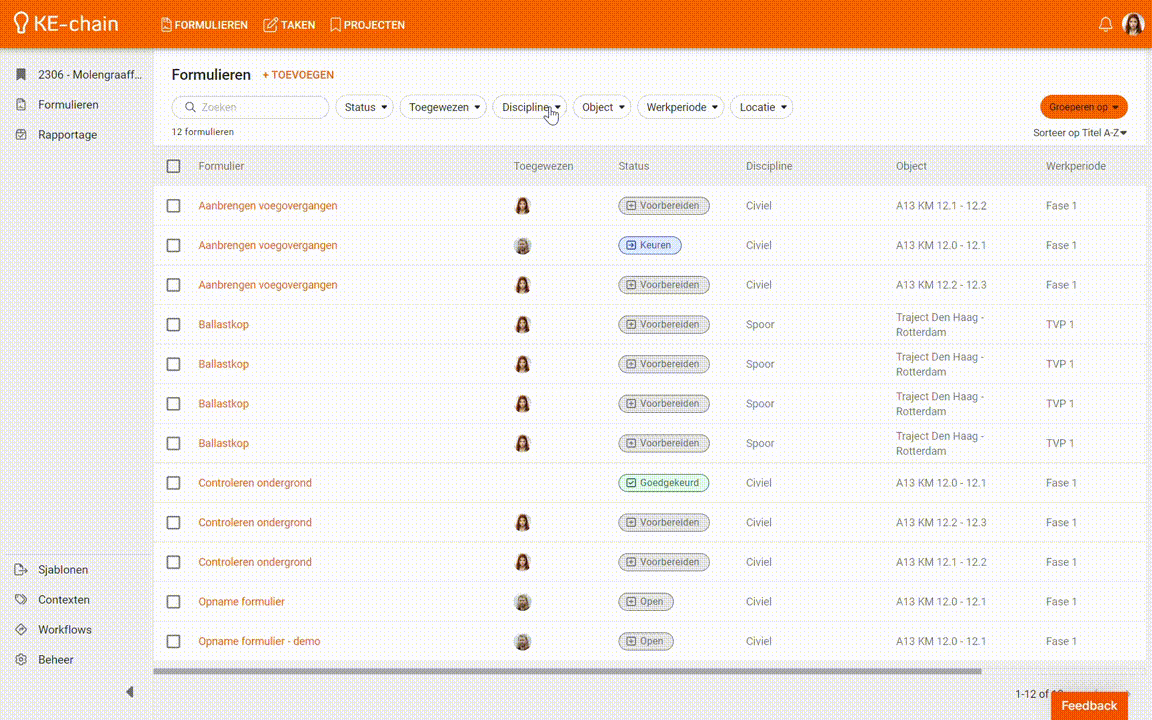Collapse the sidebar with the arrow icon
This screenshot has height=720, width=1152.
(129, 692)
